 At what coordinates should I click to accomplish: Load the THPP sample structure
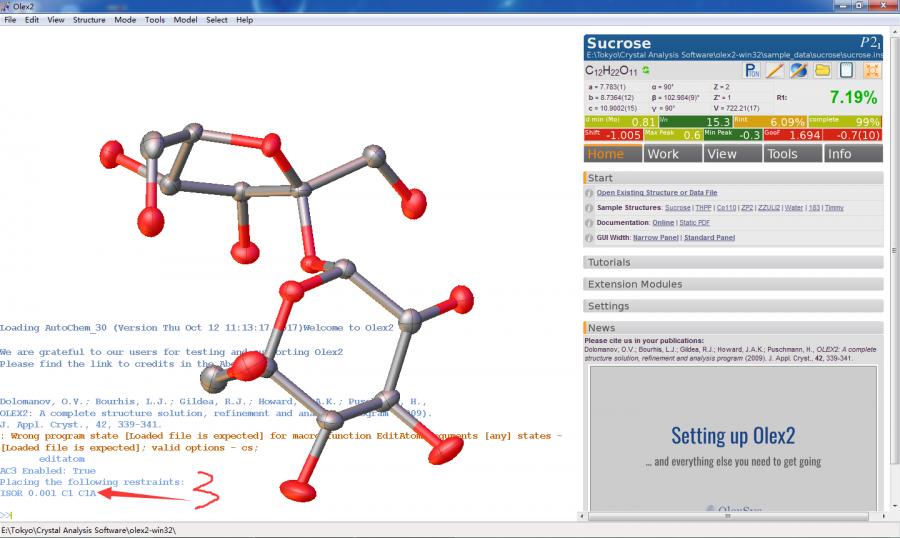[703, 208]
